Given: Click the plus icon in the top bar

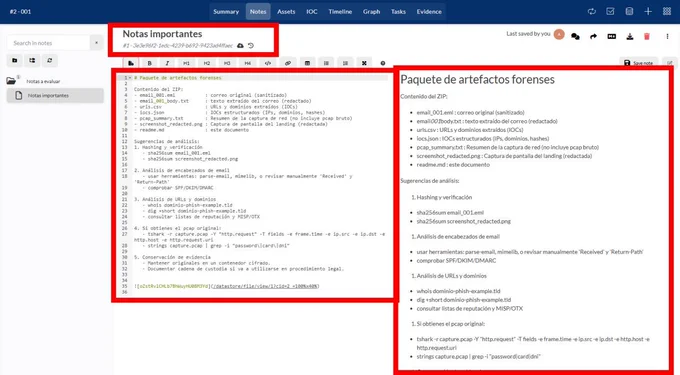Looking at the screenshot, I should pos(648,12).
